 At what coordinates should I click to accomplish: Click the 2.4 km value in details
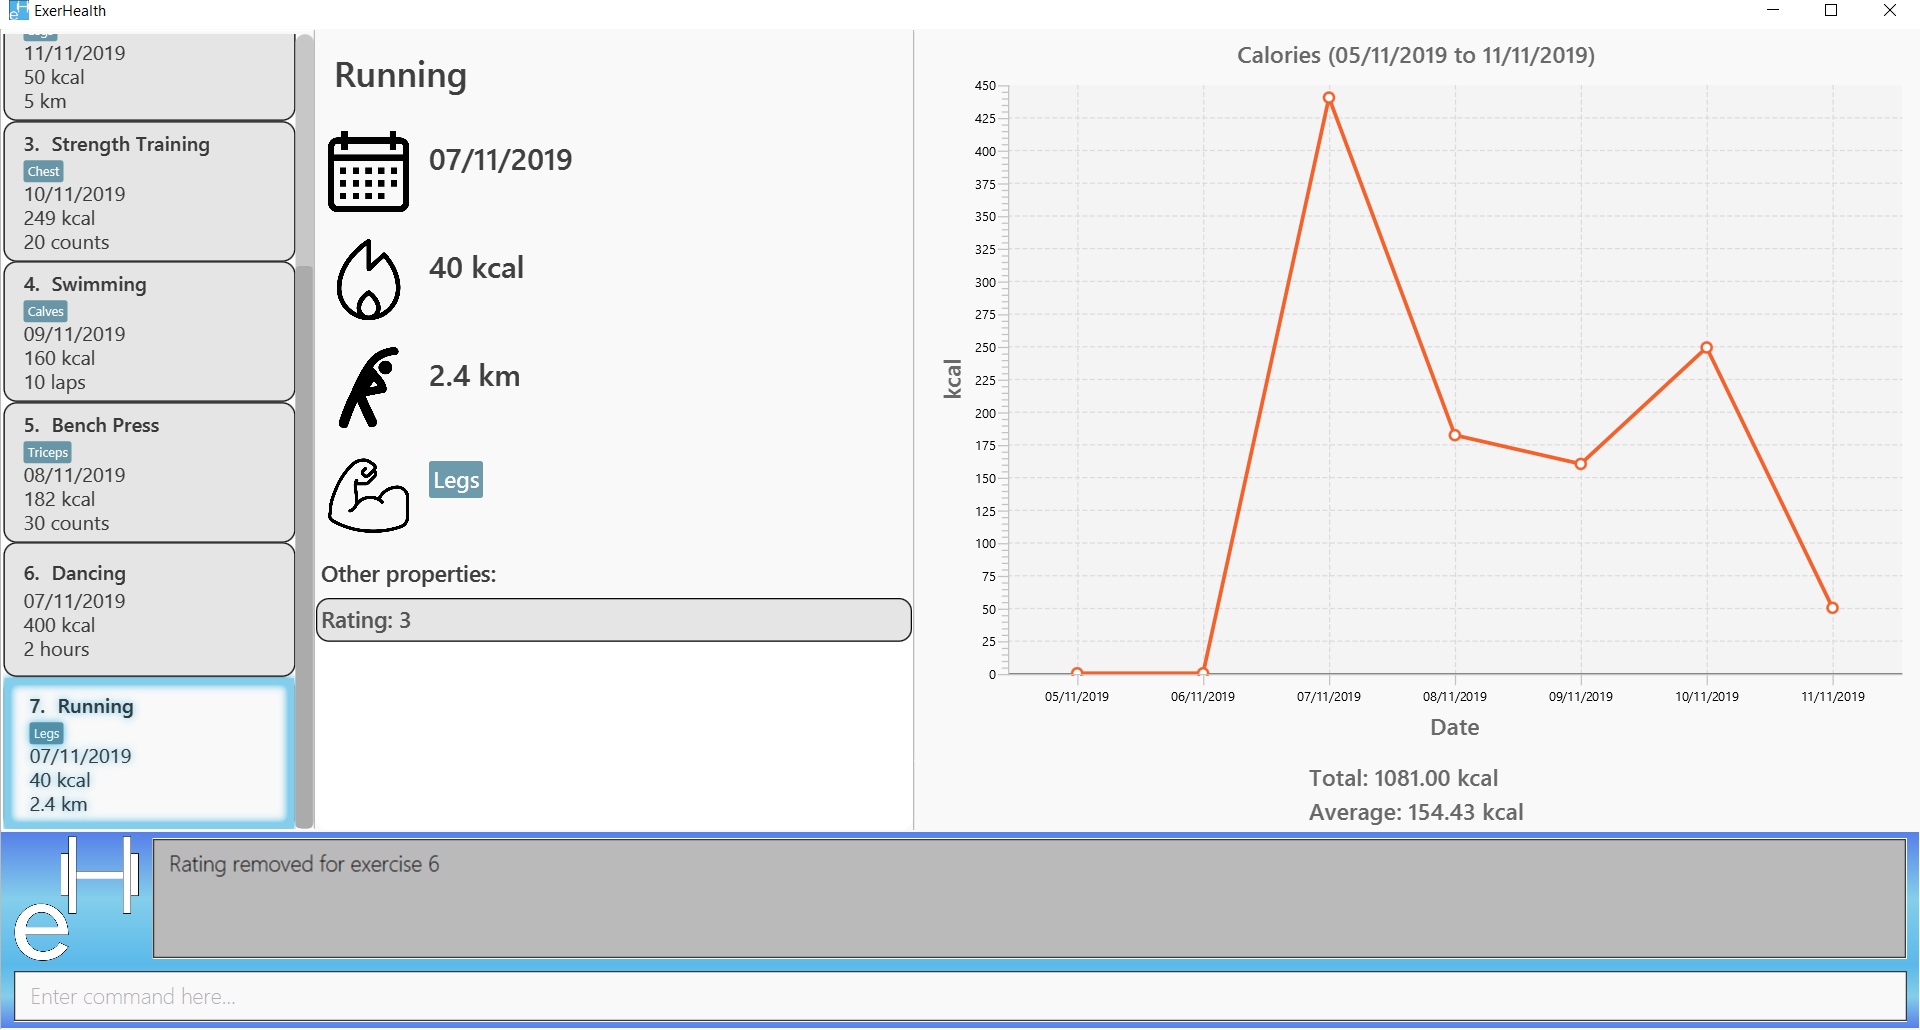click(x=474, y=376)
